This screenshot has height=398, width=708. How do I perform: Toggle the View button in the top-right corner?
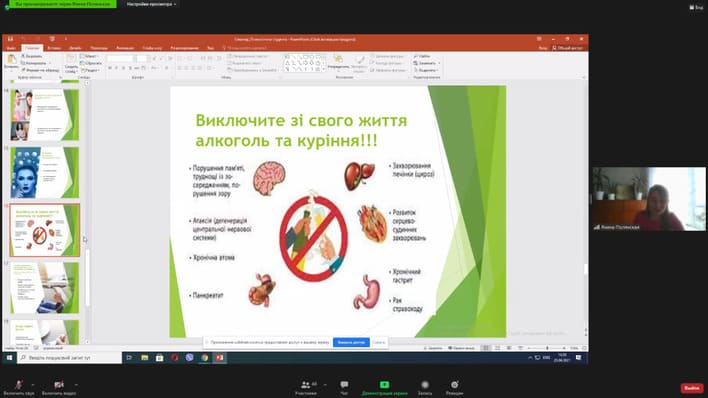(x=696, y=7)
